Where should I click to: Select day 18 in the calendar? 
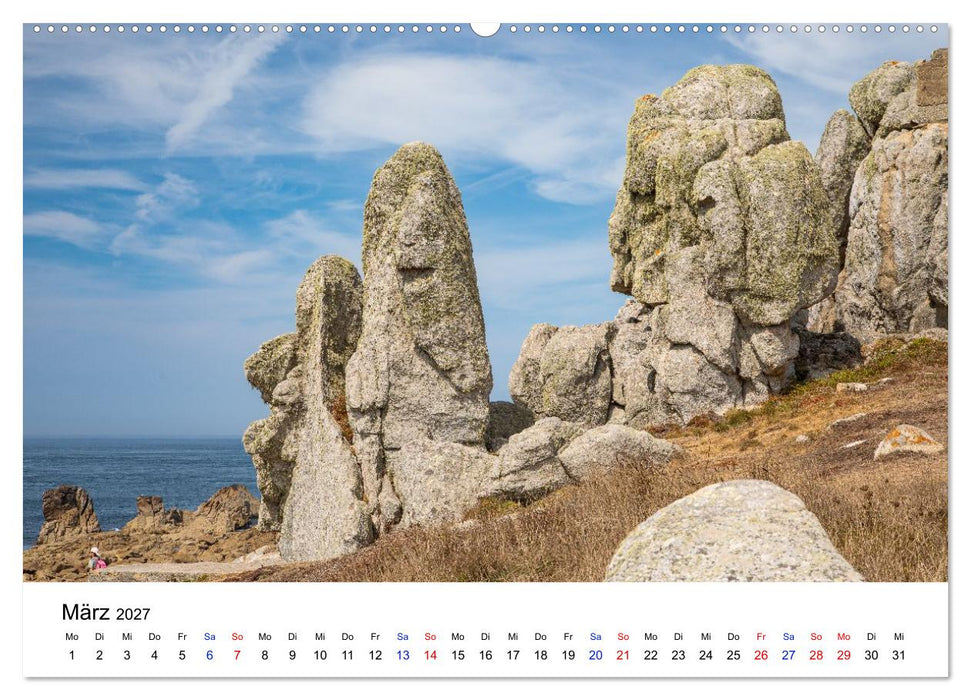(541, 655)
